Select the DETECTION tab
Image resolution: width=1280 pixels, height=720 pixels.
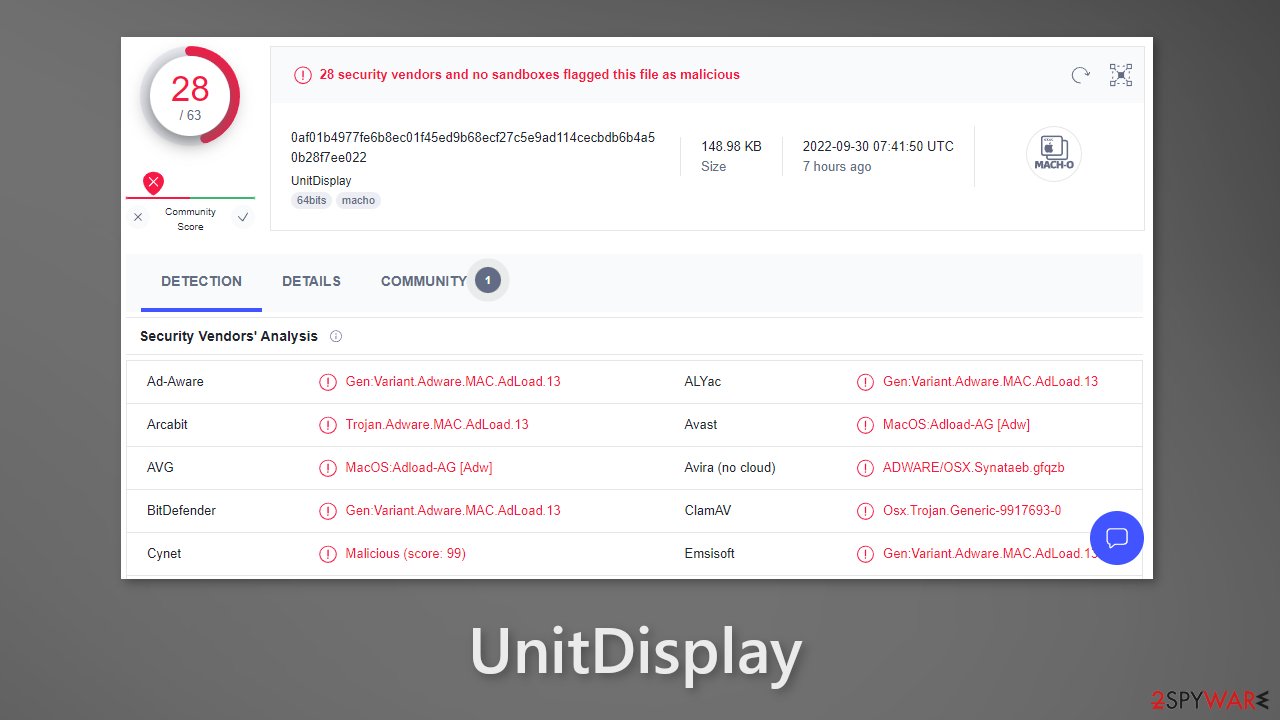tap(201, 281)
